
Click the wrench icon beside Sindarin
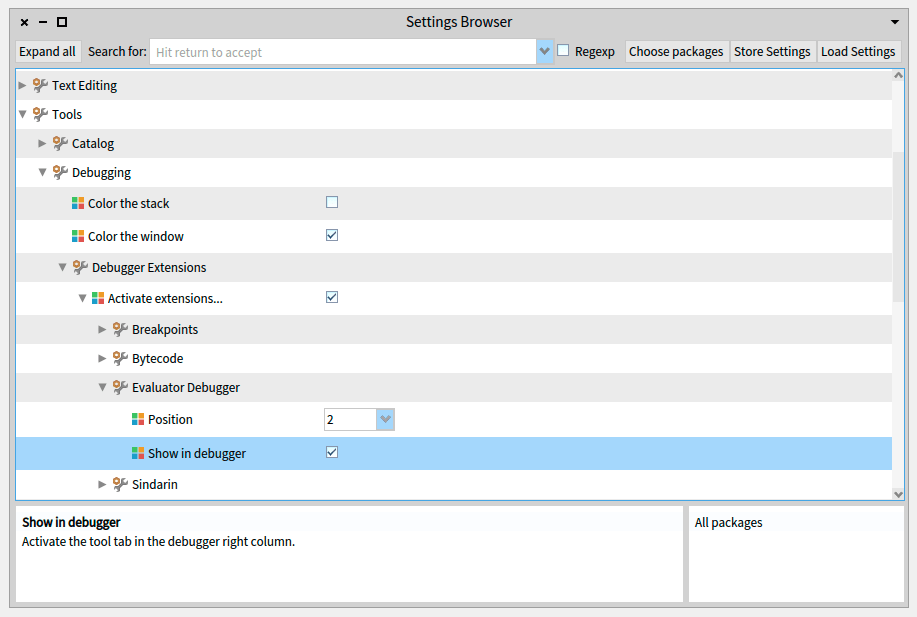120,485
